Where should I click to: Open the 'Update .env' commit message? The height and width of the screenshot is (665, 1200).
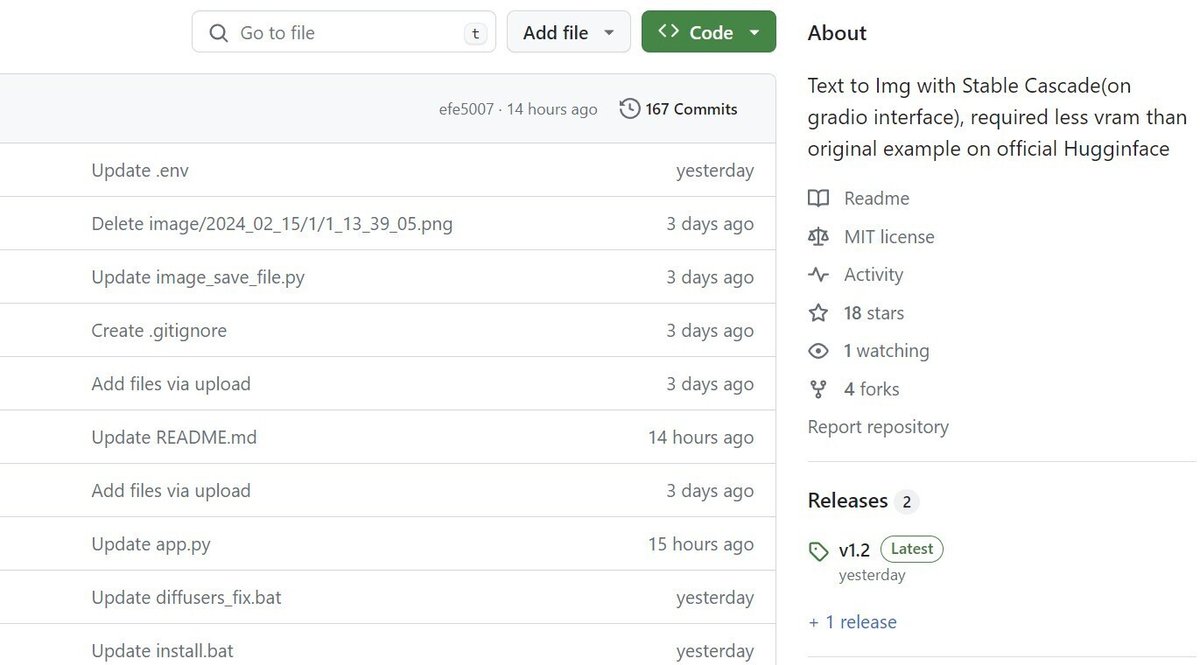(x=140, y=170)
